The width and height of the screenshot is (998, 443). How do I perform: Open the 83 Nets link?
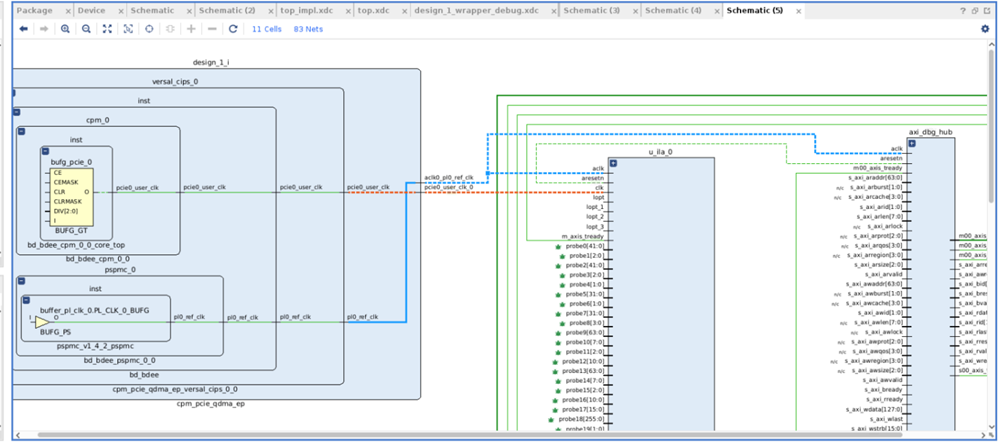(x=308, y=29)
